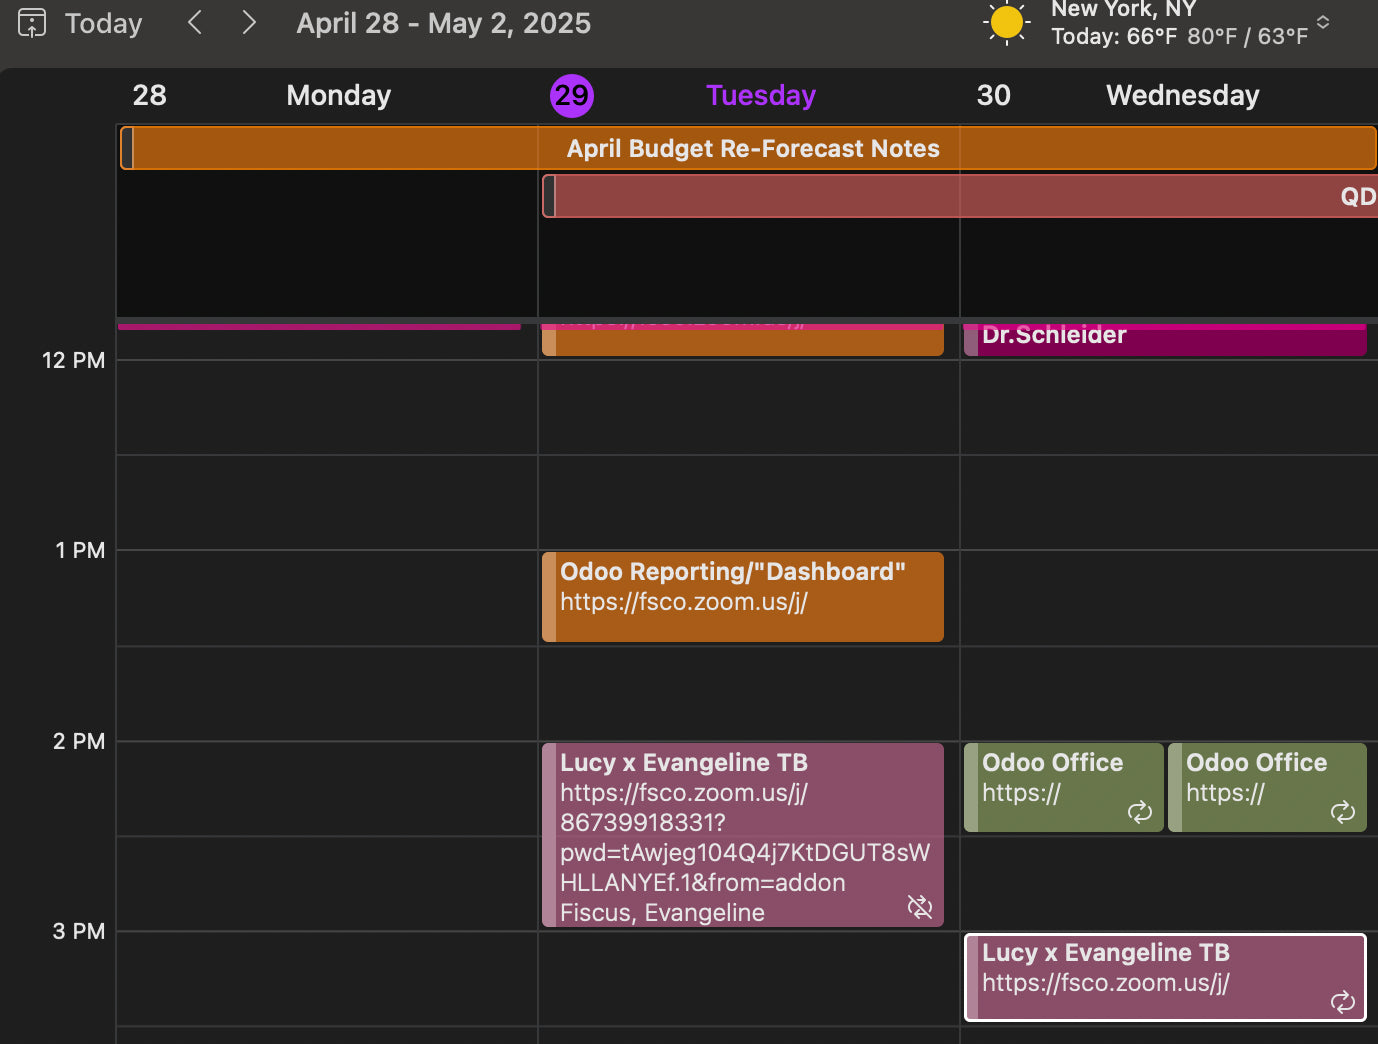Open the April Budget Re-Forecast Notes all-day event

[752, 149]
